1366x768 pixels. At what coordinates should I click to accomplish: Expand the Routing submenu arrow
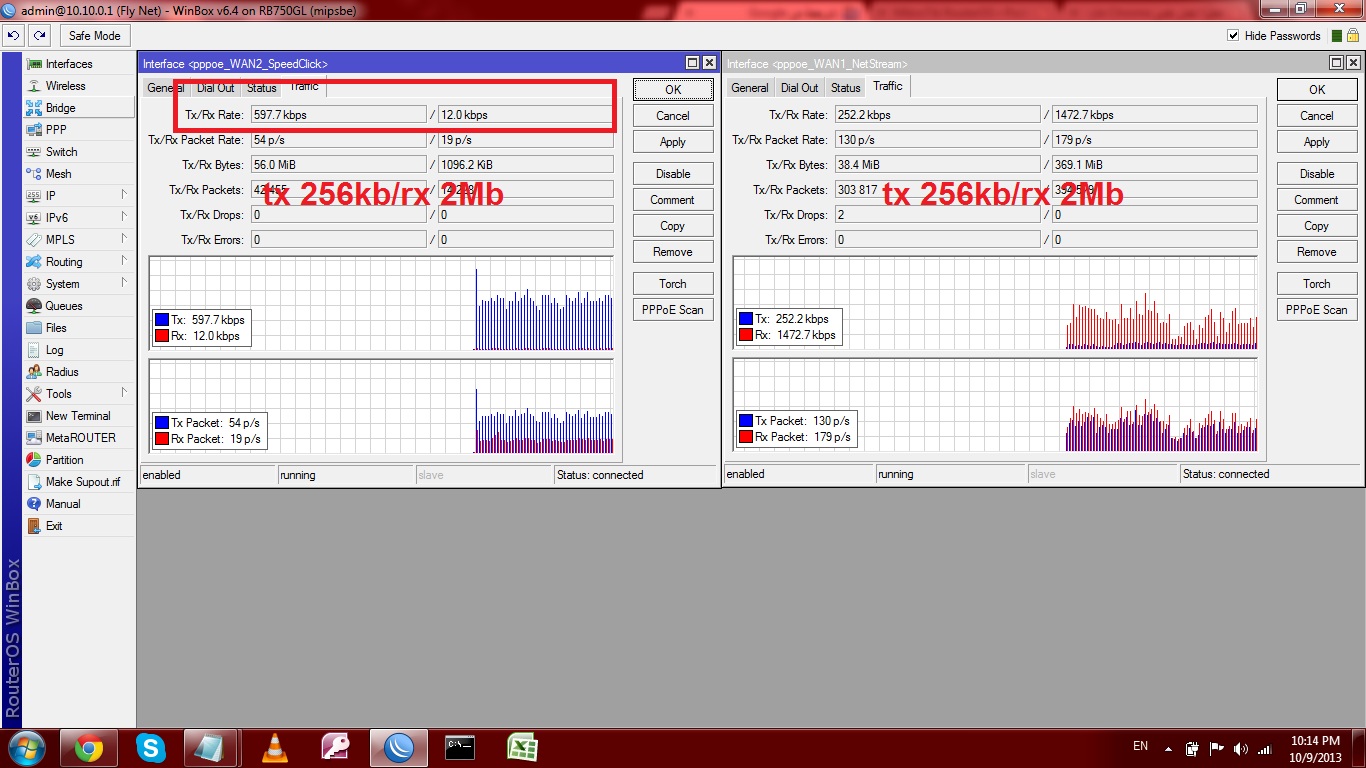pyautogui.click(x=124, y=261)
